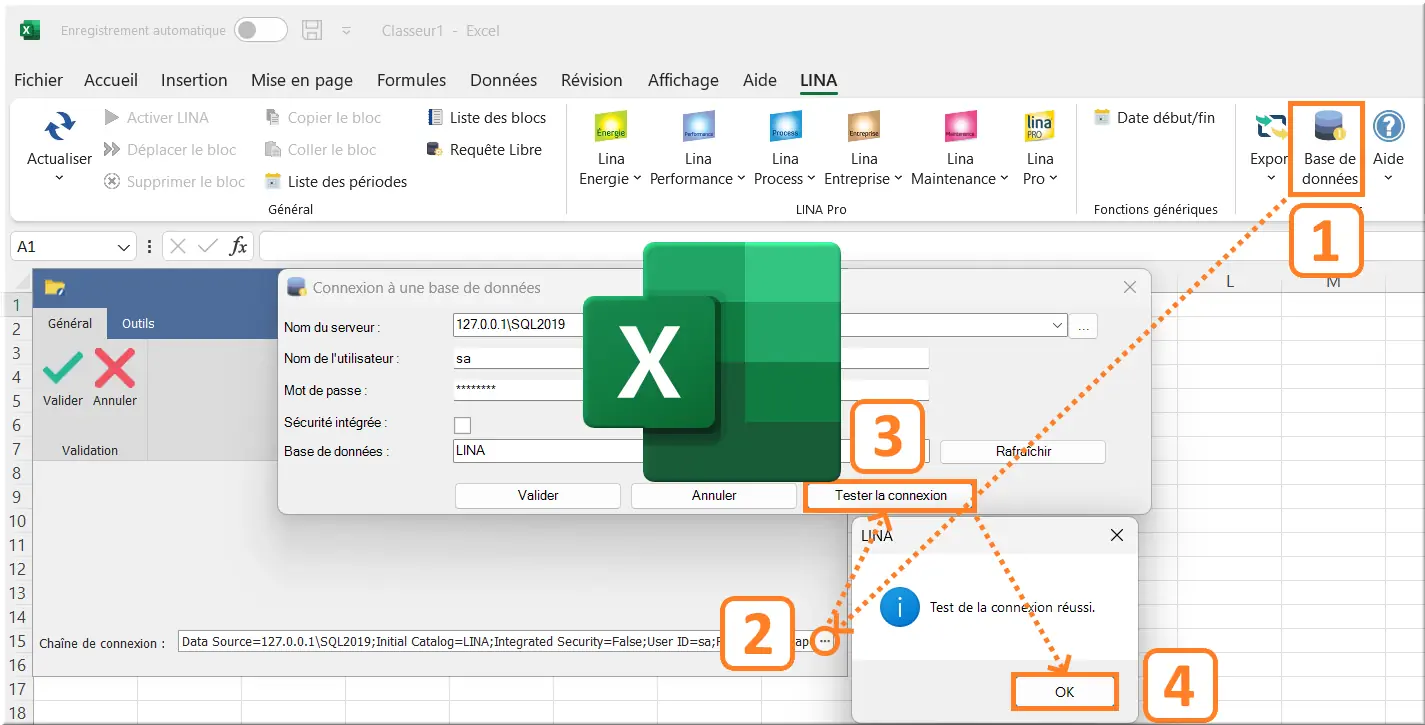Viewport: 1425px width, 725px height.
Task: Click Date début/fin
Action: [1155, 117]
